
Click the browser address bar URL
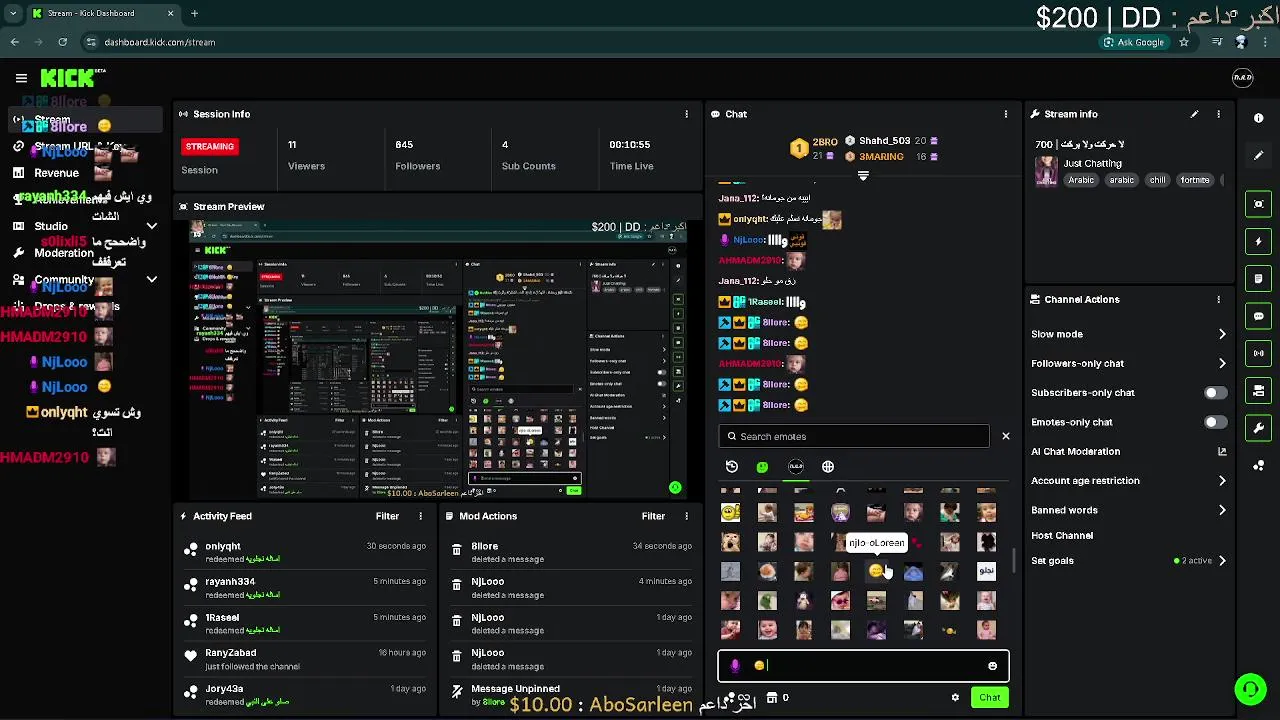click(159, 42)
